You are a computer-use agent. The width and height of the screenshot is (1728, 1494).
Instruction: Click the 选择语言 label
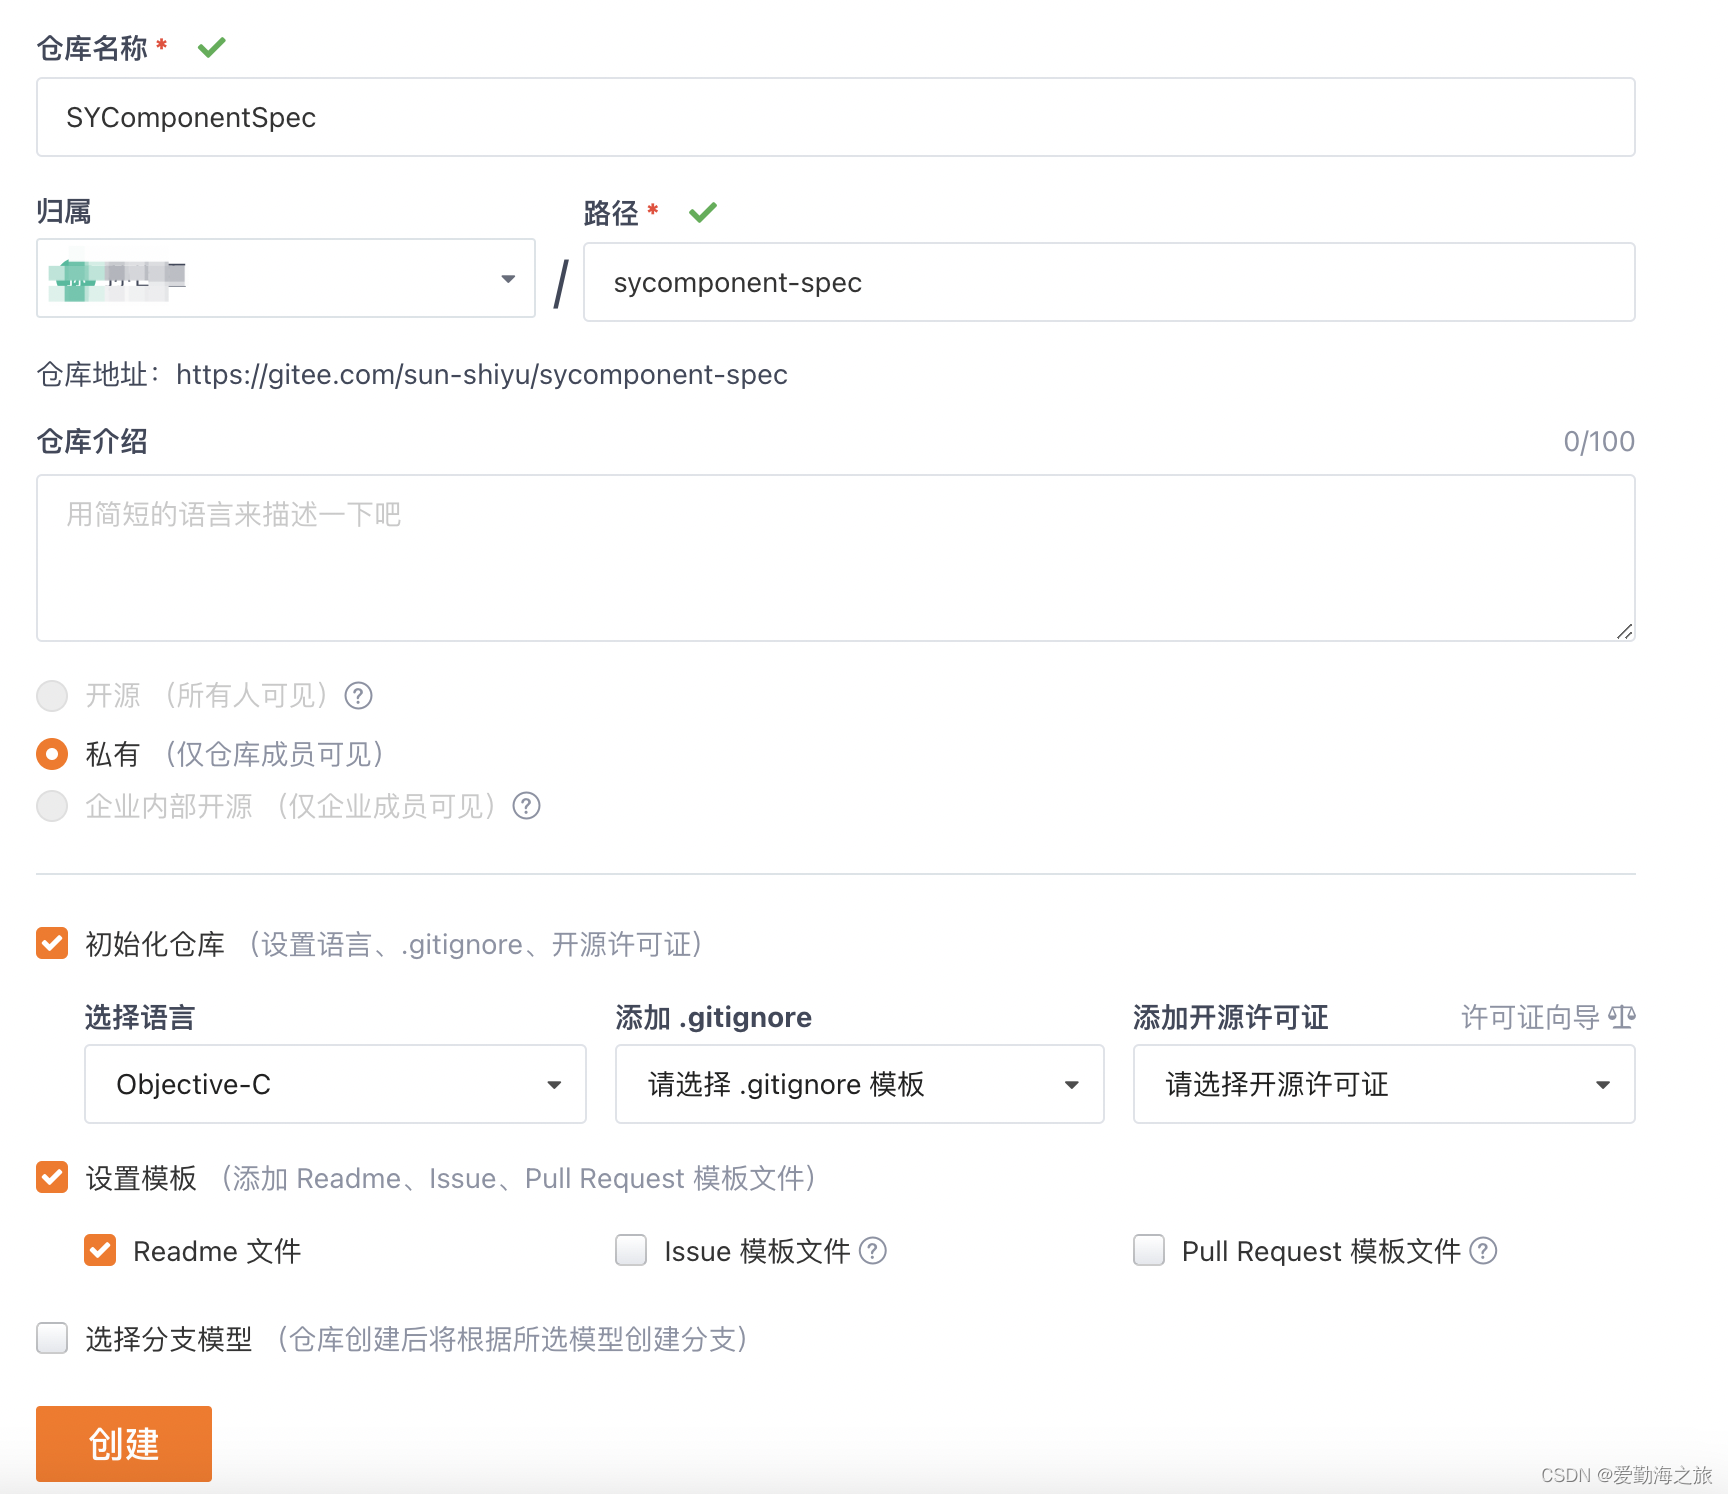(x=140, y=1017)
